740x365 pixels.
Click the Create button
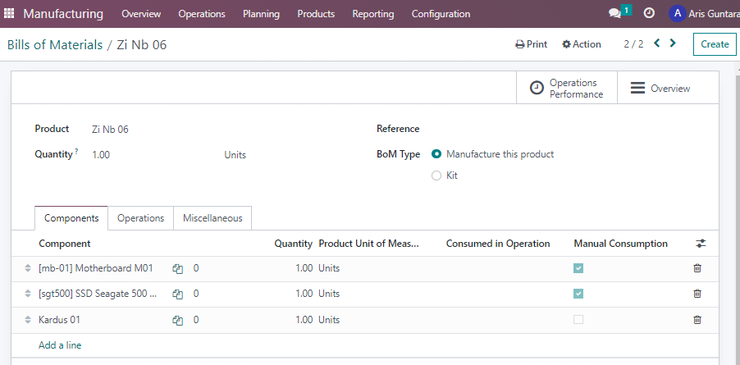pyautogui.click(x=715, y=44)
